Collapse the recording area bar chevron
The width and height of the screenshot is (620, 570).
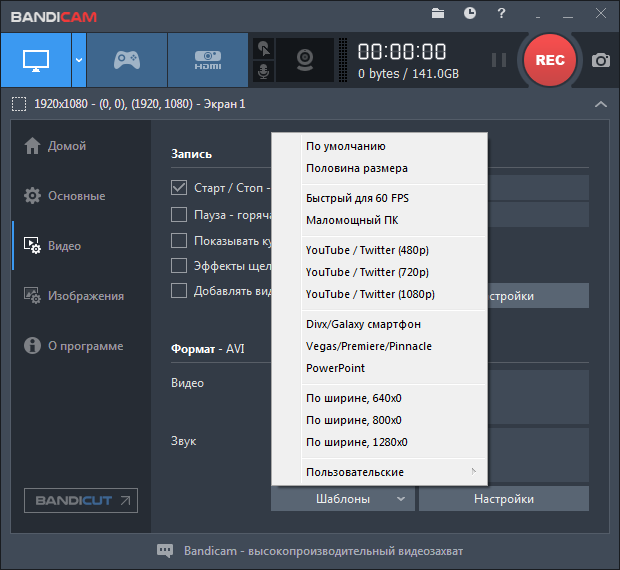pos(600,104)
